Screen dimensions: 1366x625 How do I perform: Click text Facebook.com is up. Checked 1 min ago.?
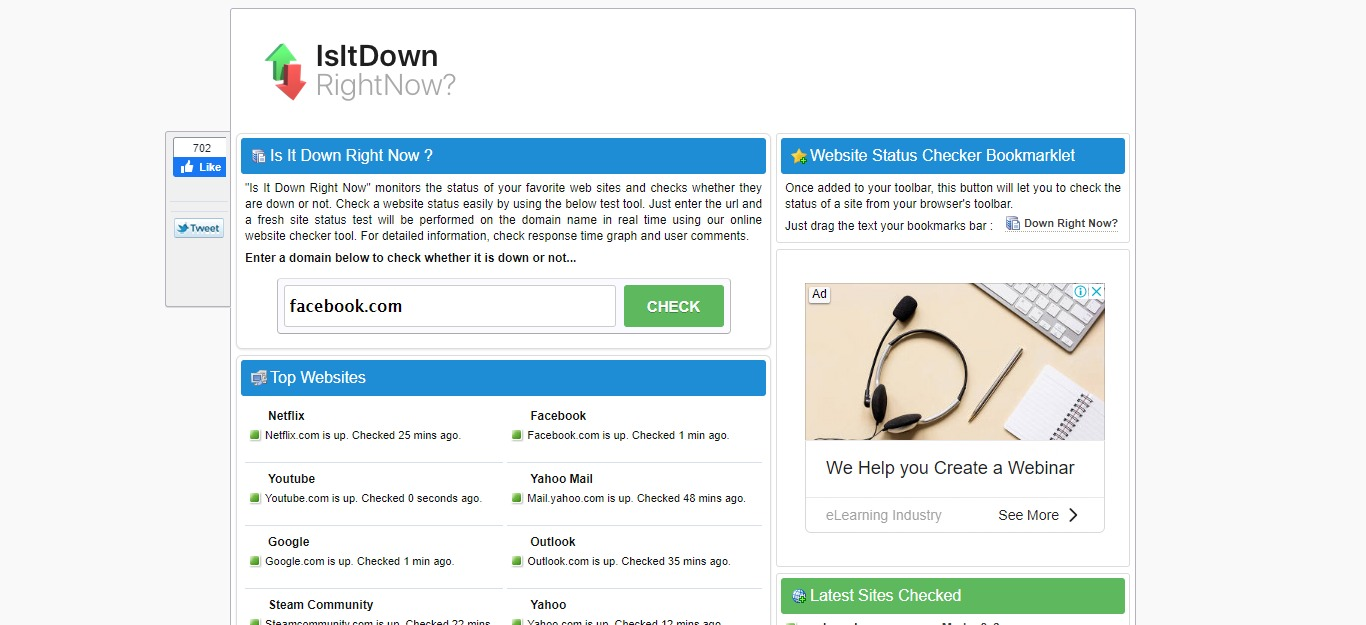[x=628, y=435]
